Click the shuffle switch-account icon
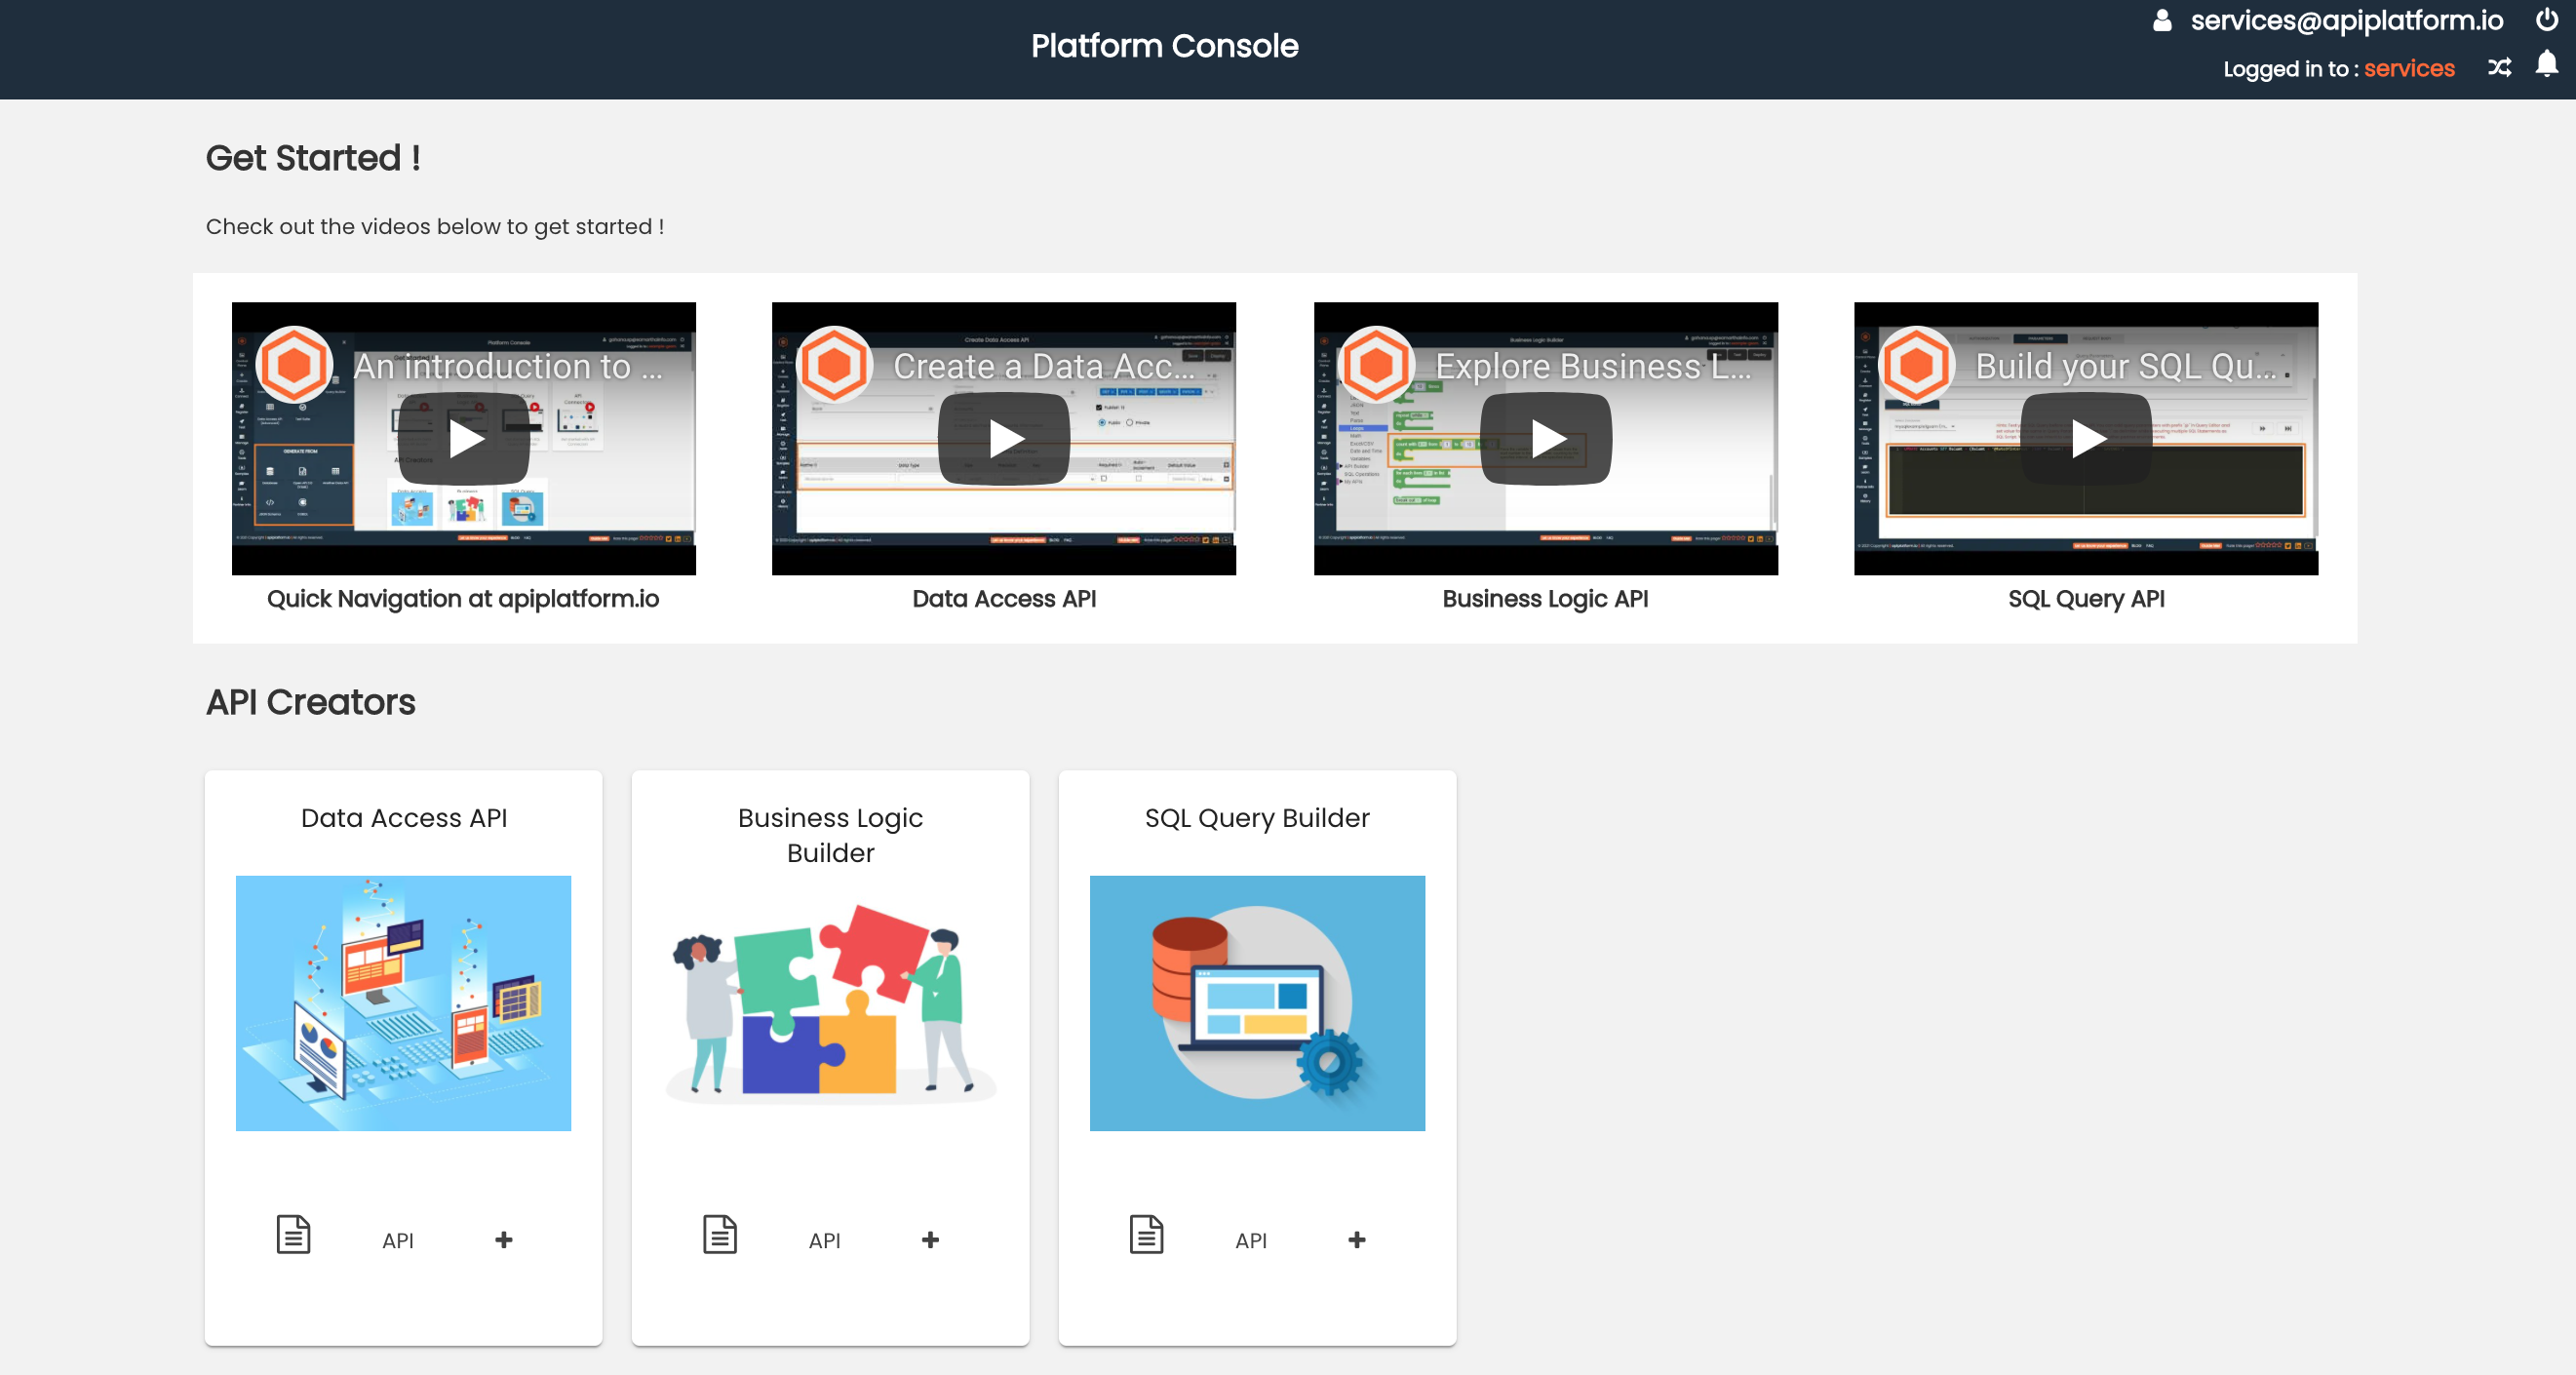The height and width of the screenshot is (1375, 2576). tap(2499, 67)
